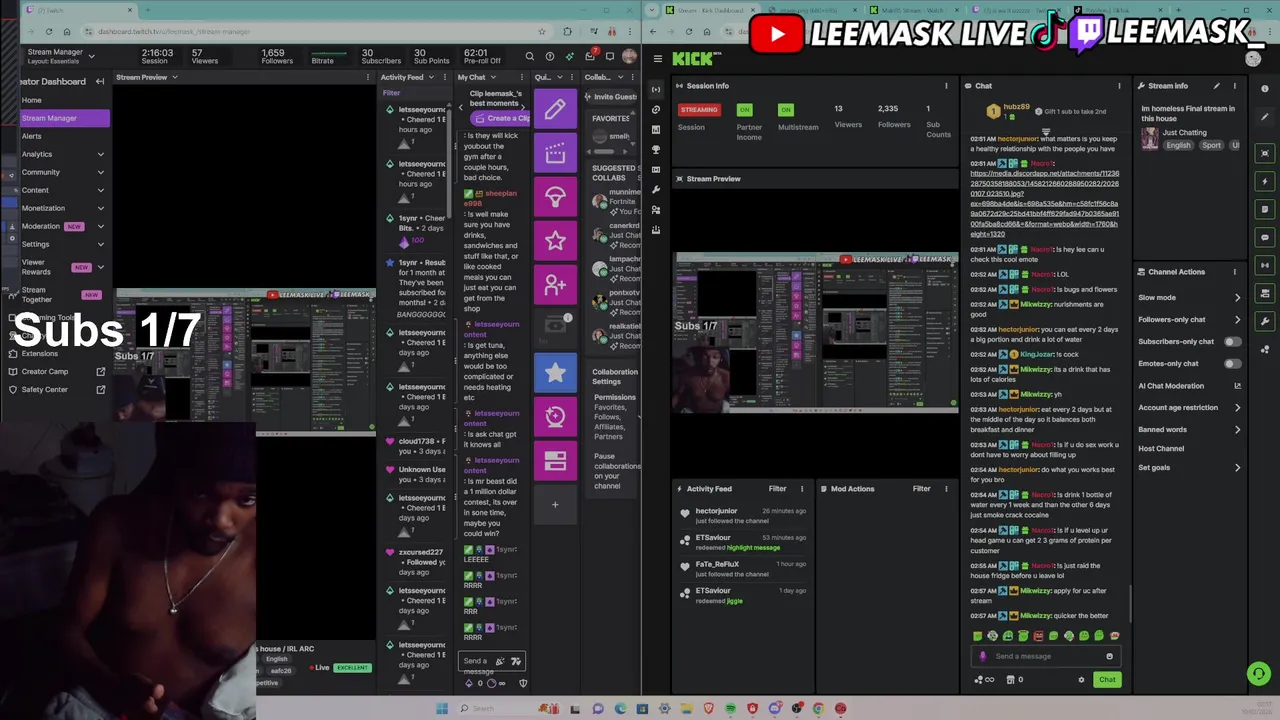The width and height of the screenshot is (1280, 720).
Task: Open Kick chat settings gear icon
Action: pos(1081,680)
